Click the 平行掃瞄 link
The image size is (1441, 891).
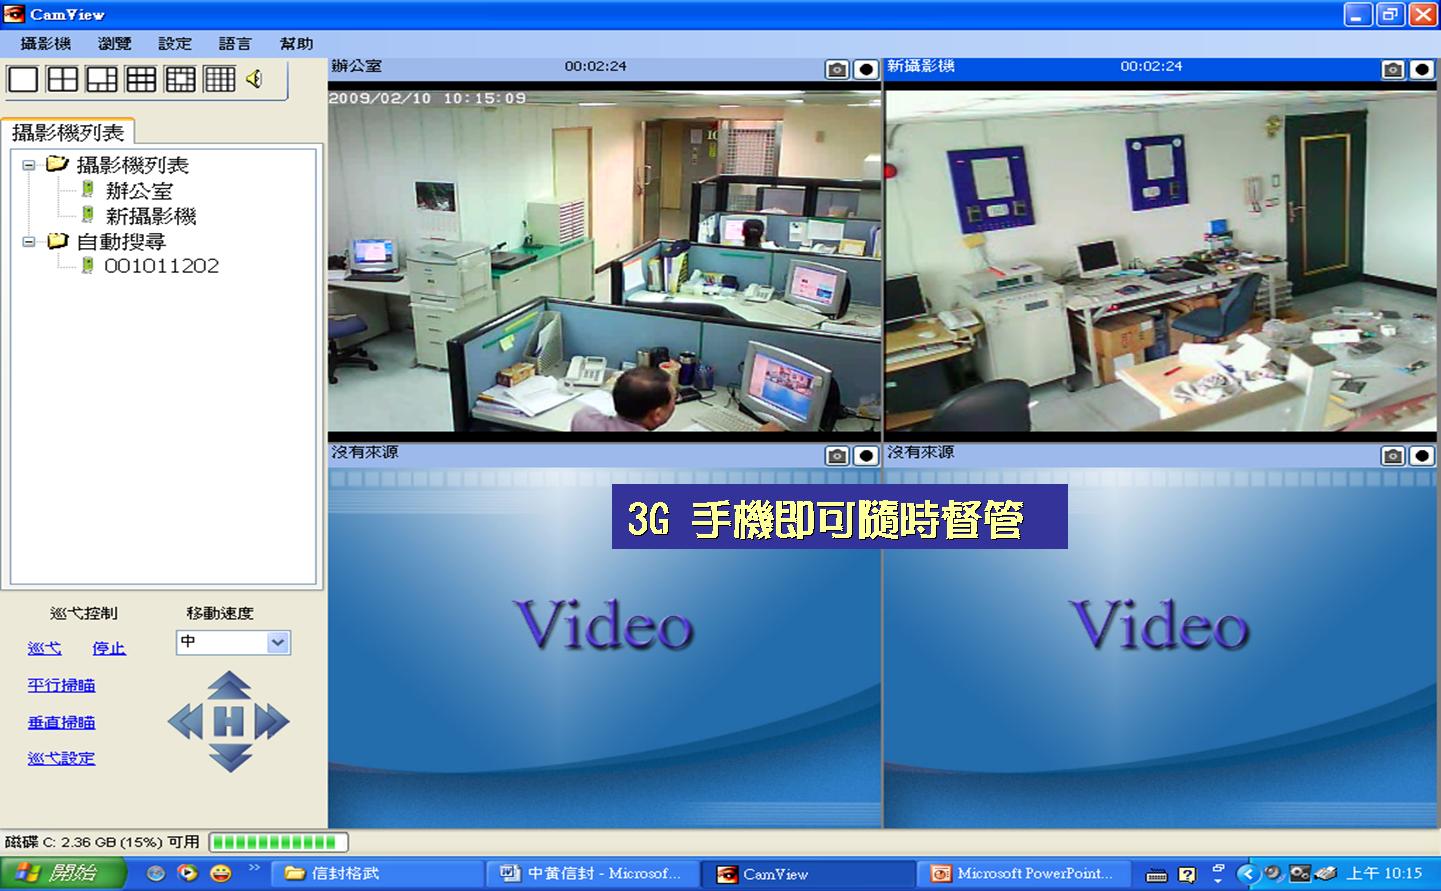coord(61,685)
